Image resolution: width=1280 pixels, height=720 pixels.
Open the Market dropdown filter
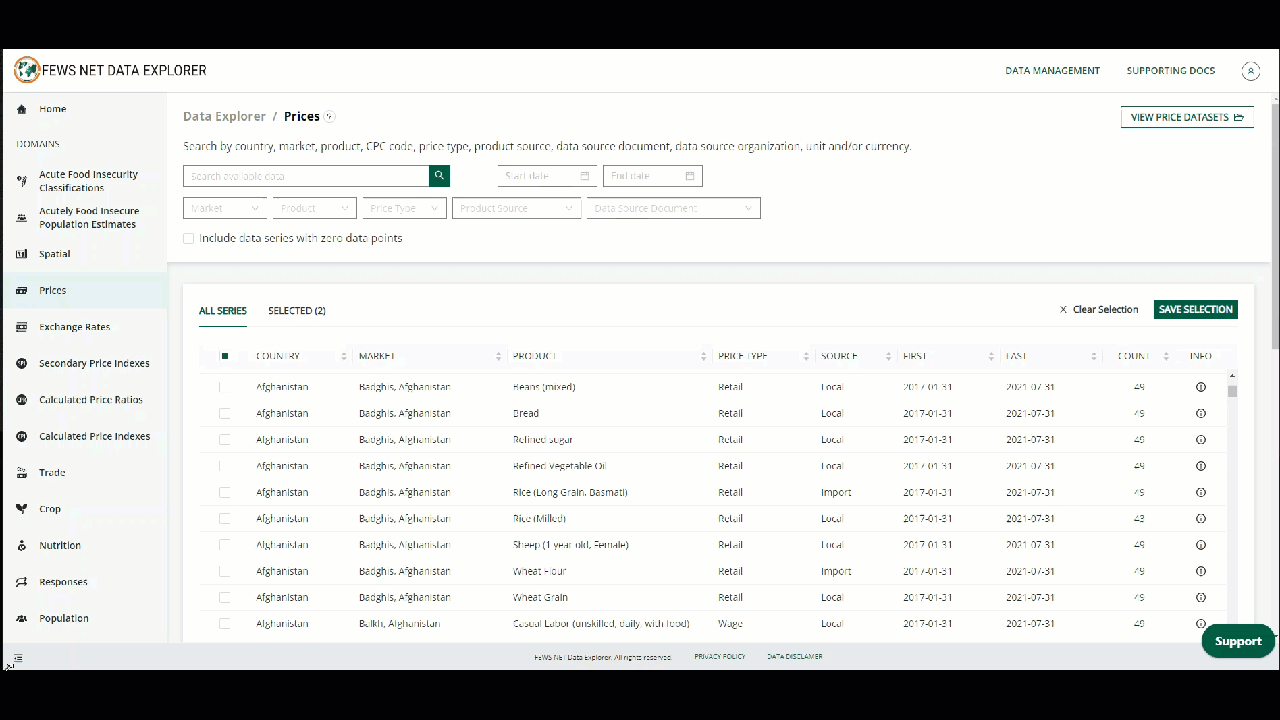tap(225, 208)
